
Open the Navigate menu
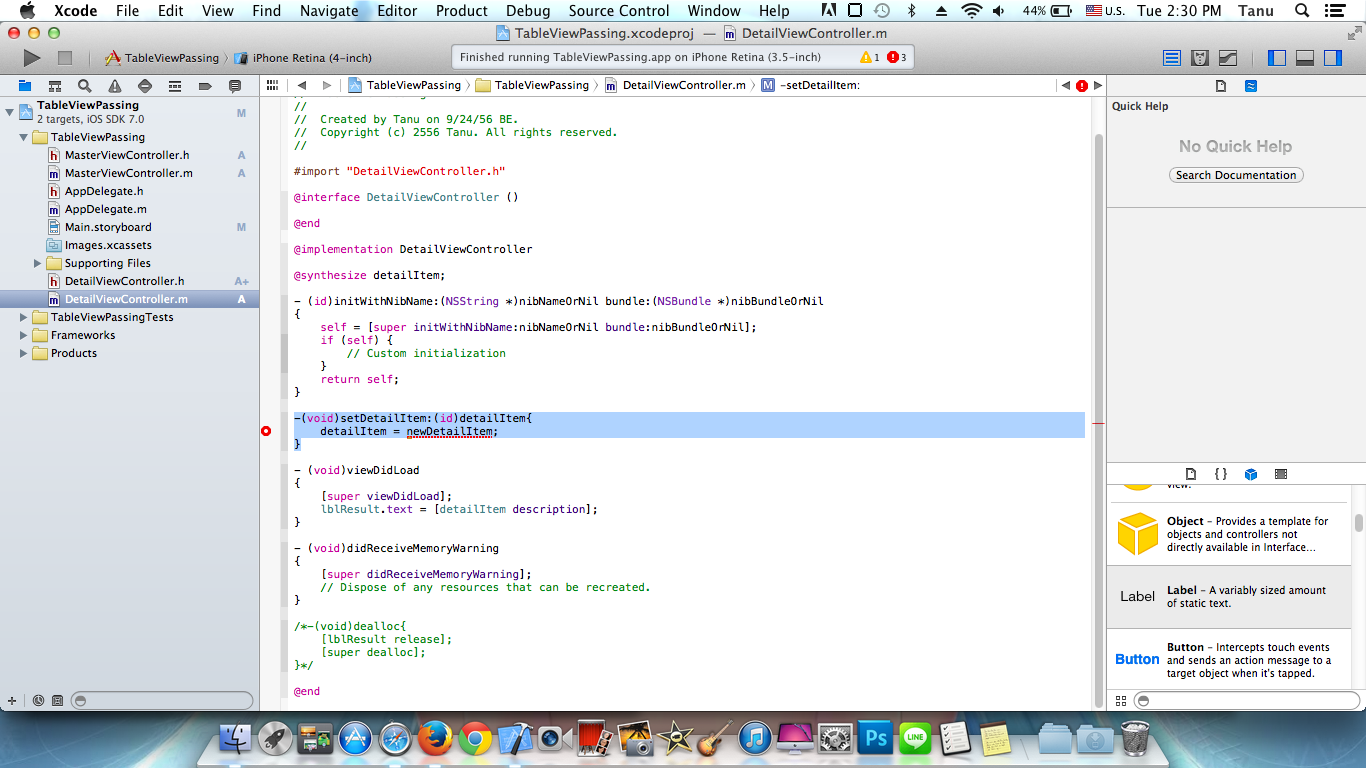329,11
